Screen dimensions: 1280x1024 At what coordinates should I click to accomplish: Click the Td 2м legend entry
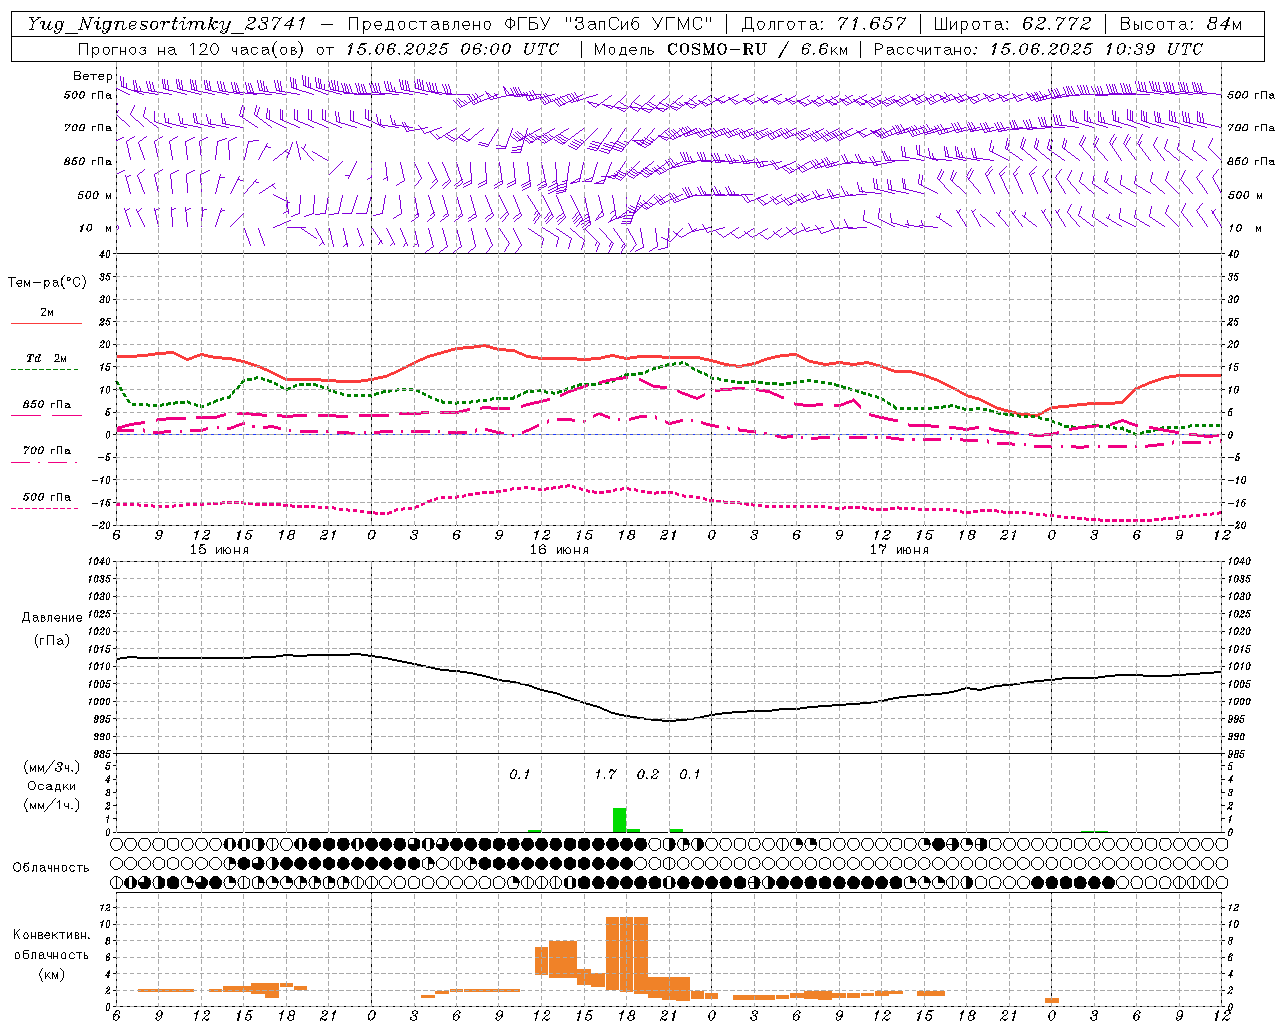(x=46, y=358)
